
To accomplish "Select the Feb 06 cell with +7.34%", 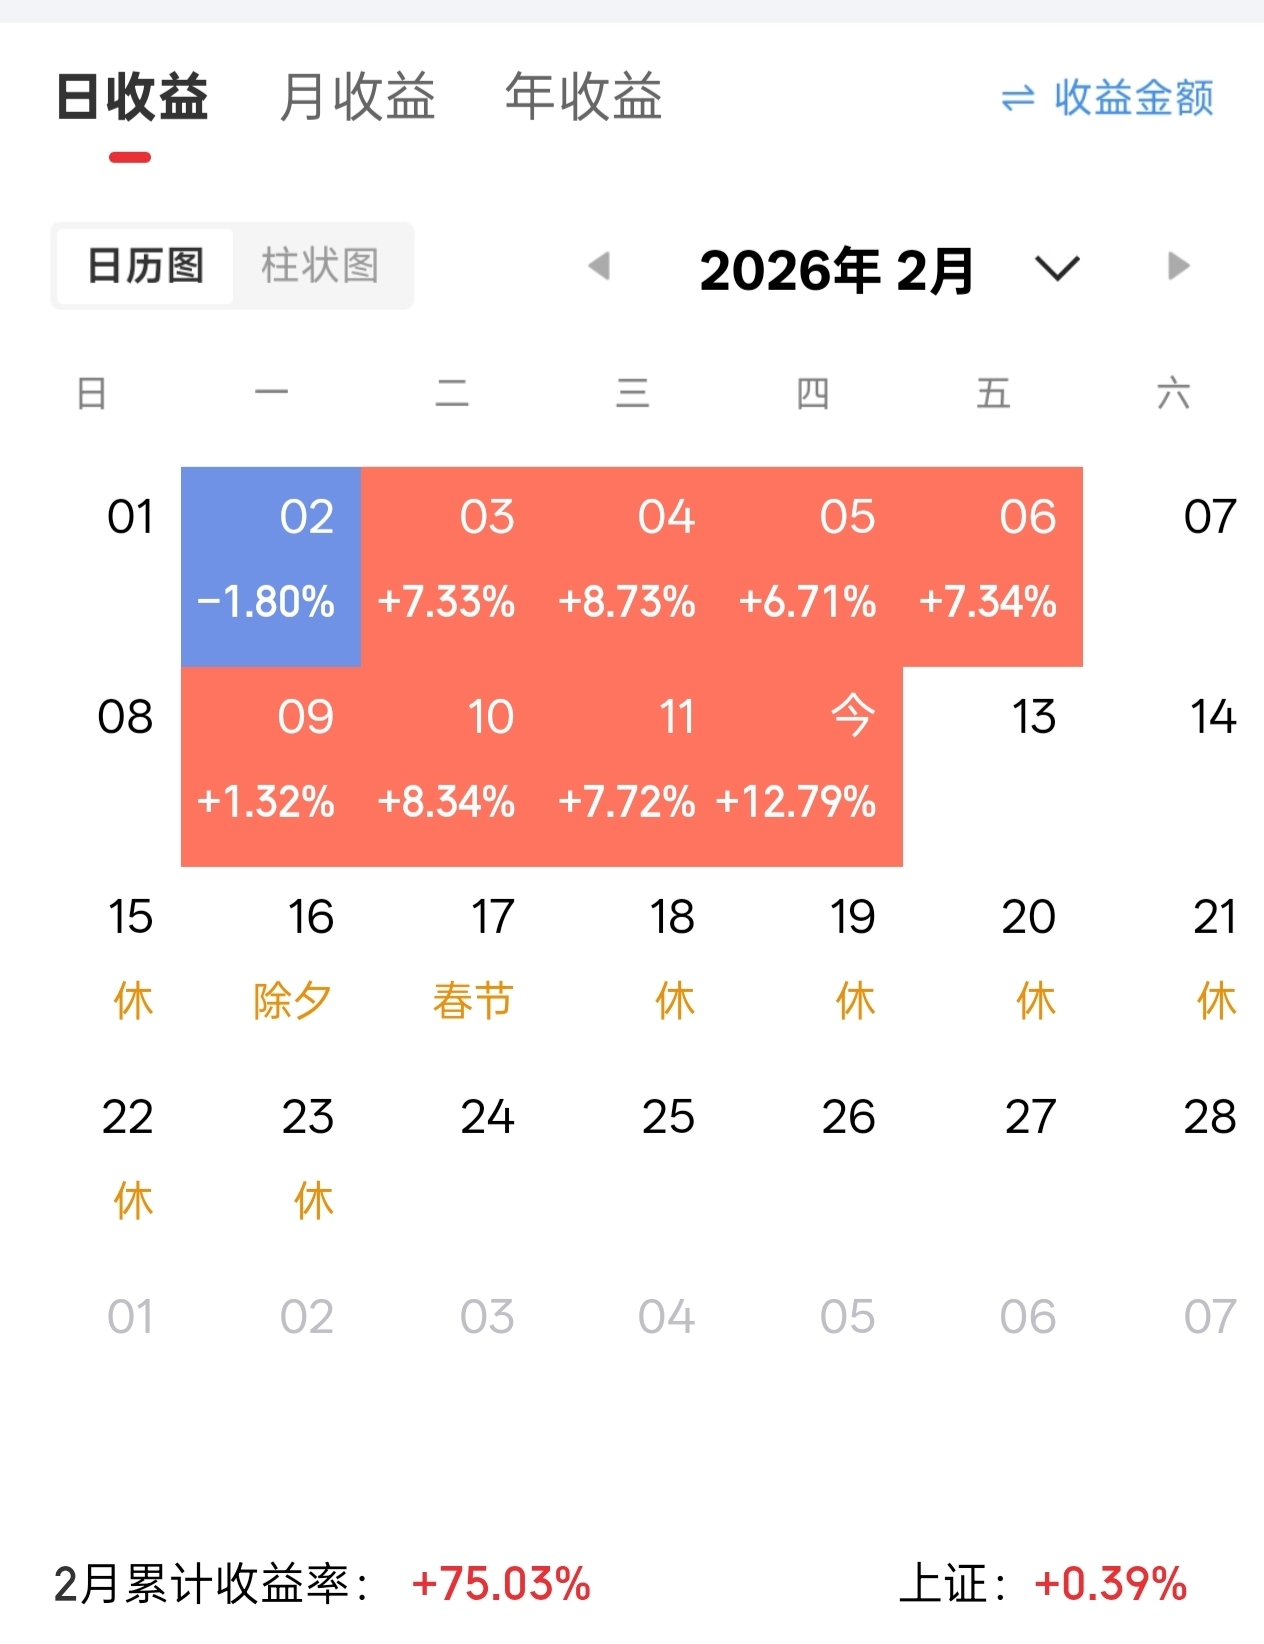I will (993, 566).
